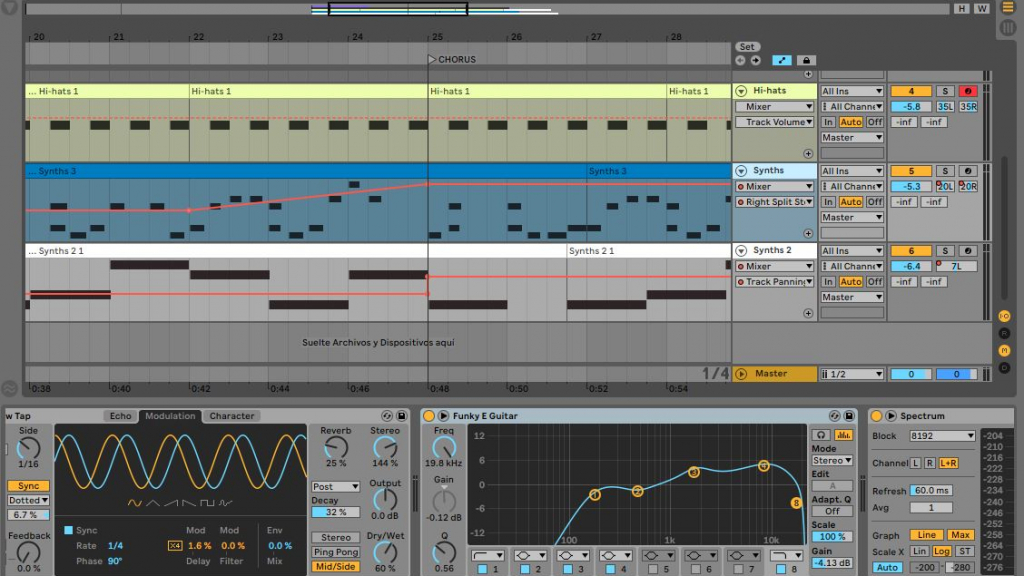Click the Spectrum Auto range button

click(887, 568)
